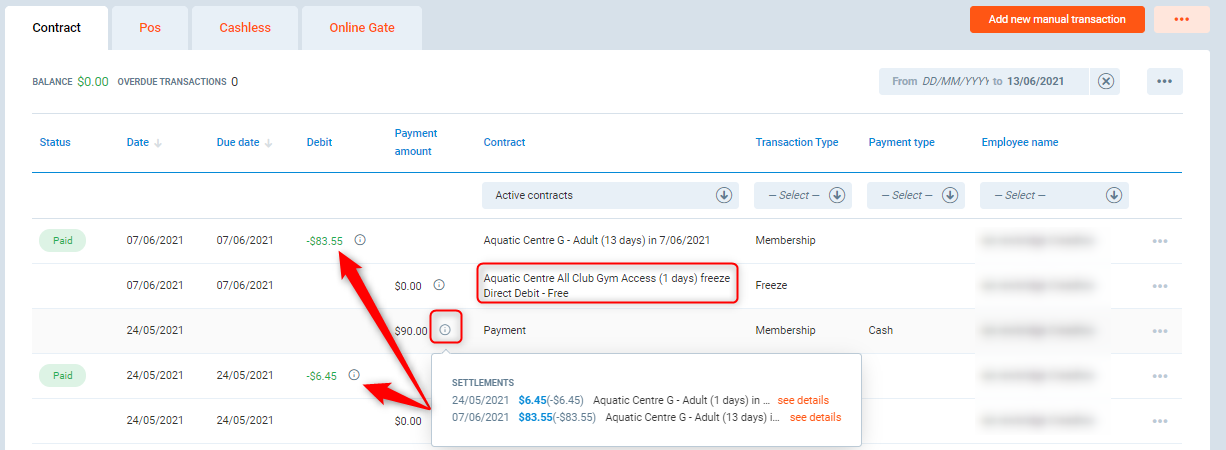Sort transactions by Date column arrow

(159, 143)
